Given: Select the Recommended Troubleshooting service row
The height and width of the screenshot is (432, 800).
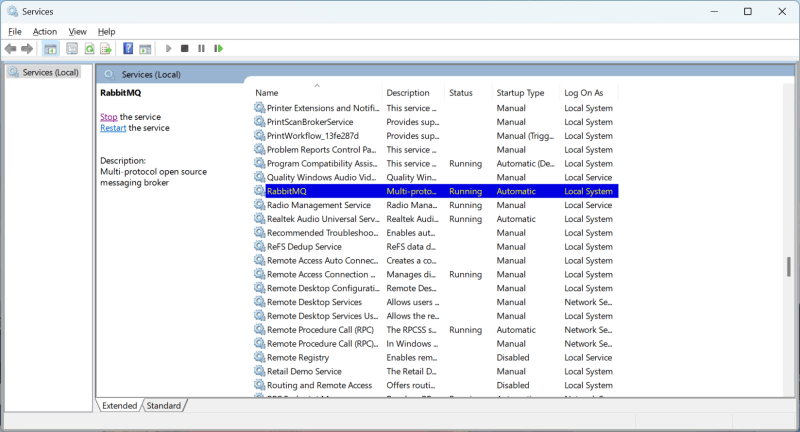Looking at the screenshot, I should pos(436,233).
